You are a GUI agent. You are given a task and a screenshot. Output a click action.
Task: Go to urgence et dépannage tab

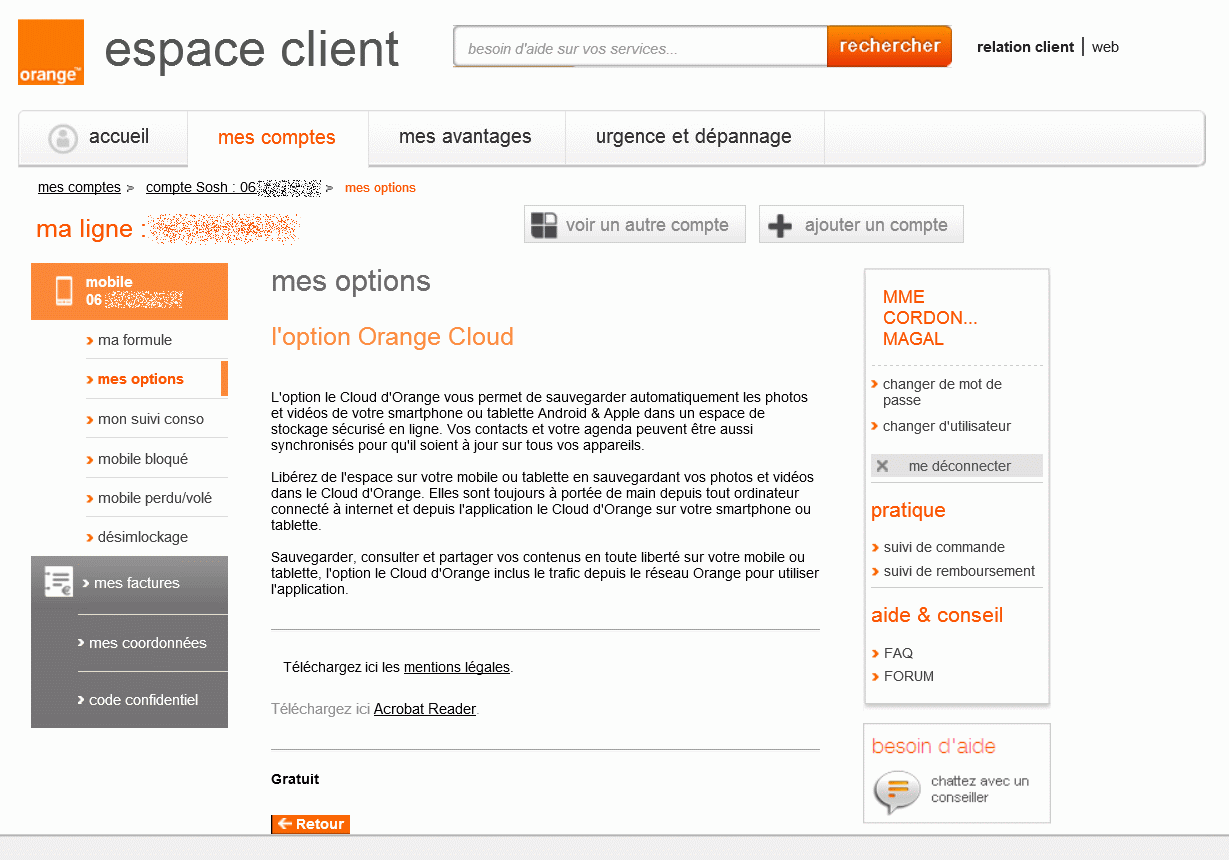694,137
